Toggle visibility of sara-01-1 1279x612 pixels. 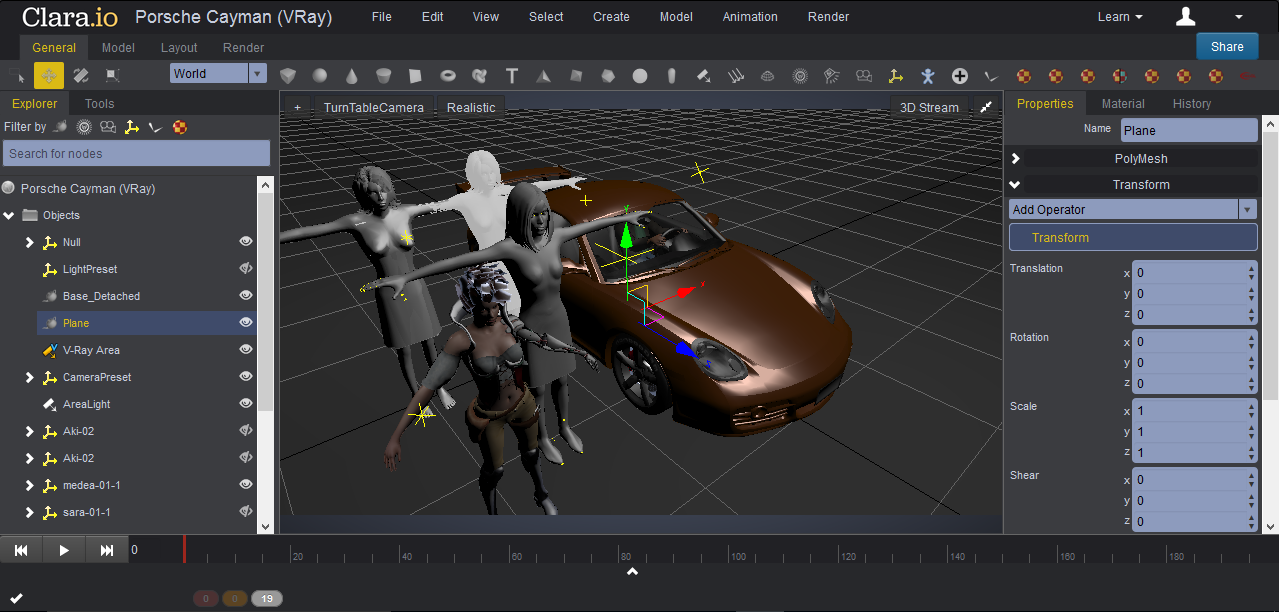245,512
